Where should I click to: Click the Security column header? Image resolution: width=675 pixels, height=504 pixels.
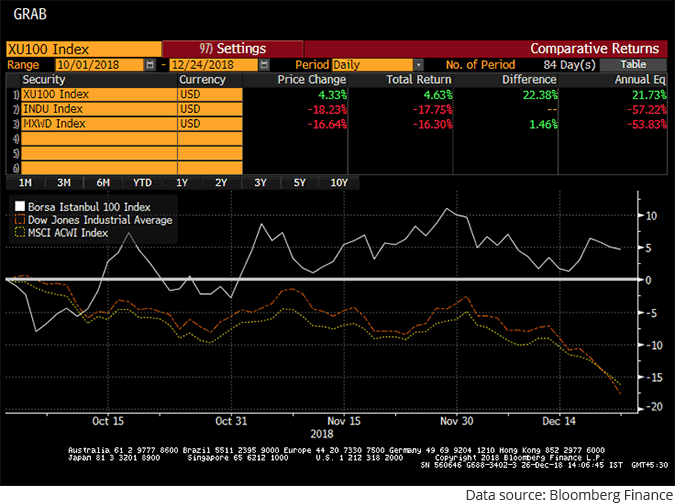[x=44, y=80]
